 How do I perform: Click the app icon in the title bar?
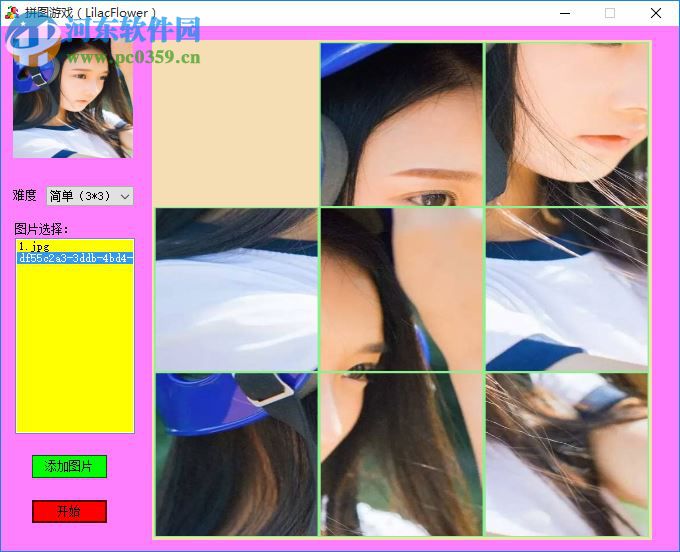pyautogui.click(x=12, y=13)
